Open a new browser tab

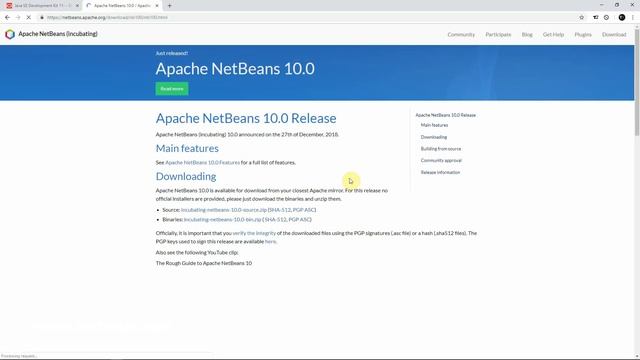(169, 6)
